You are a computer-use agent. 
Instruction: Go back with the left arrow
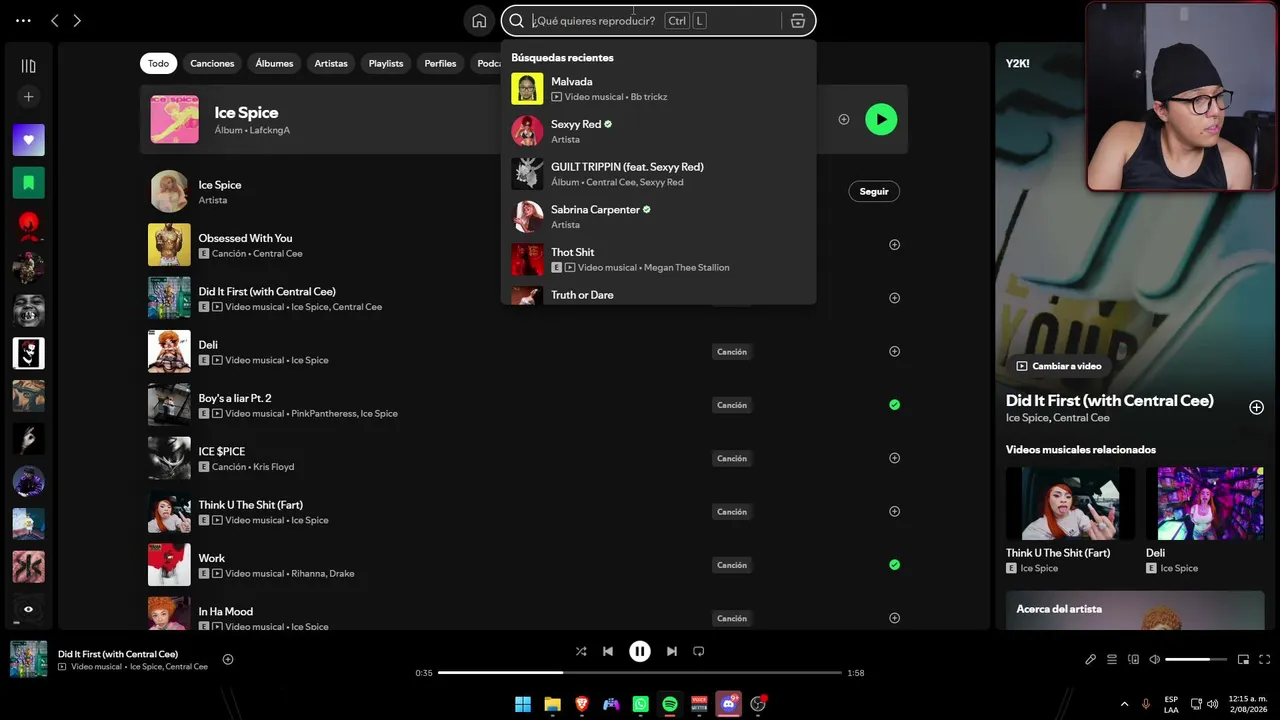click(55, 20)
